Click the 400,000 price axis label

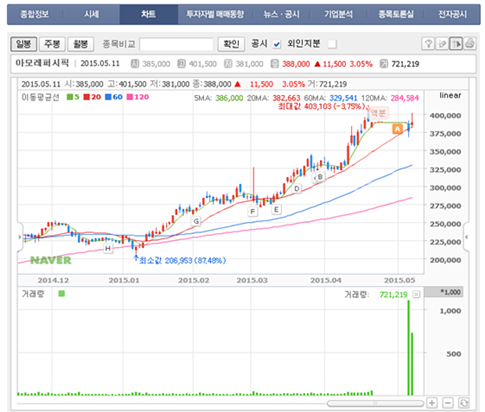(445, 116)
